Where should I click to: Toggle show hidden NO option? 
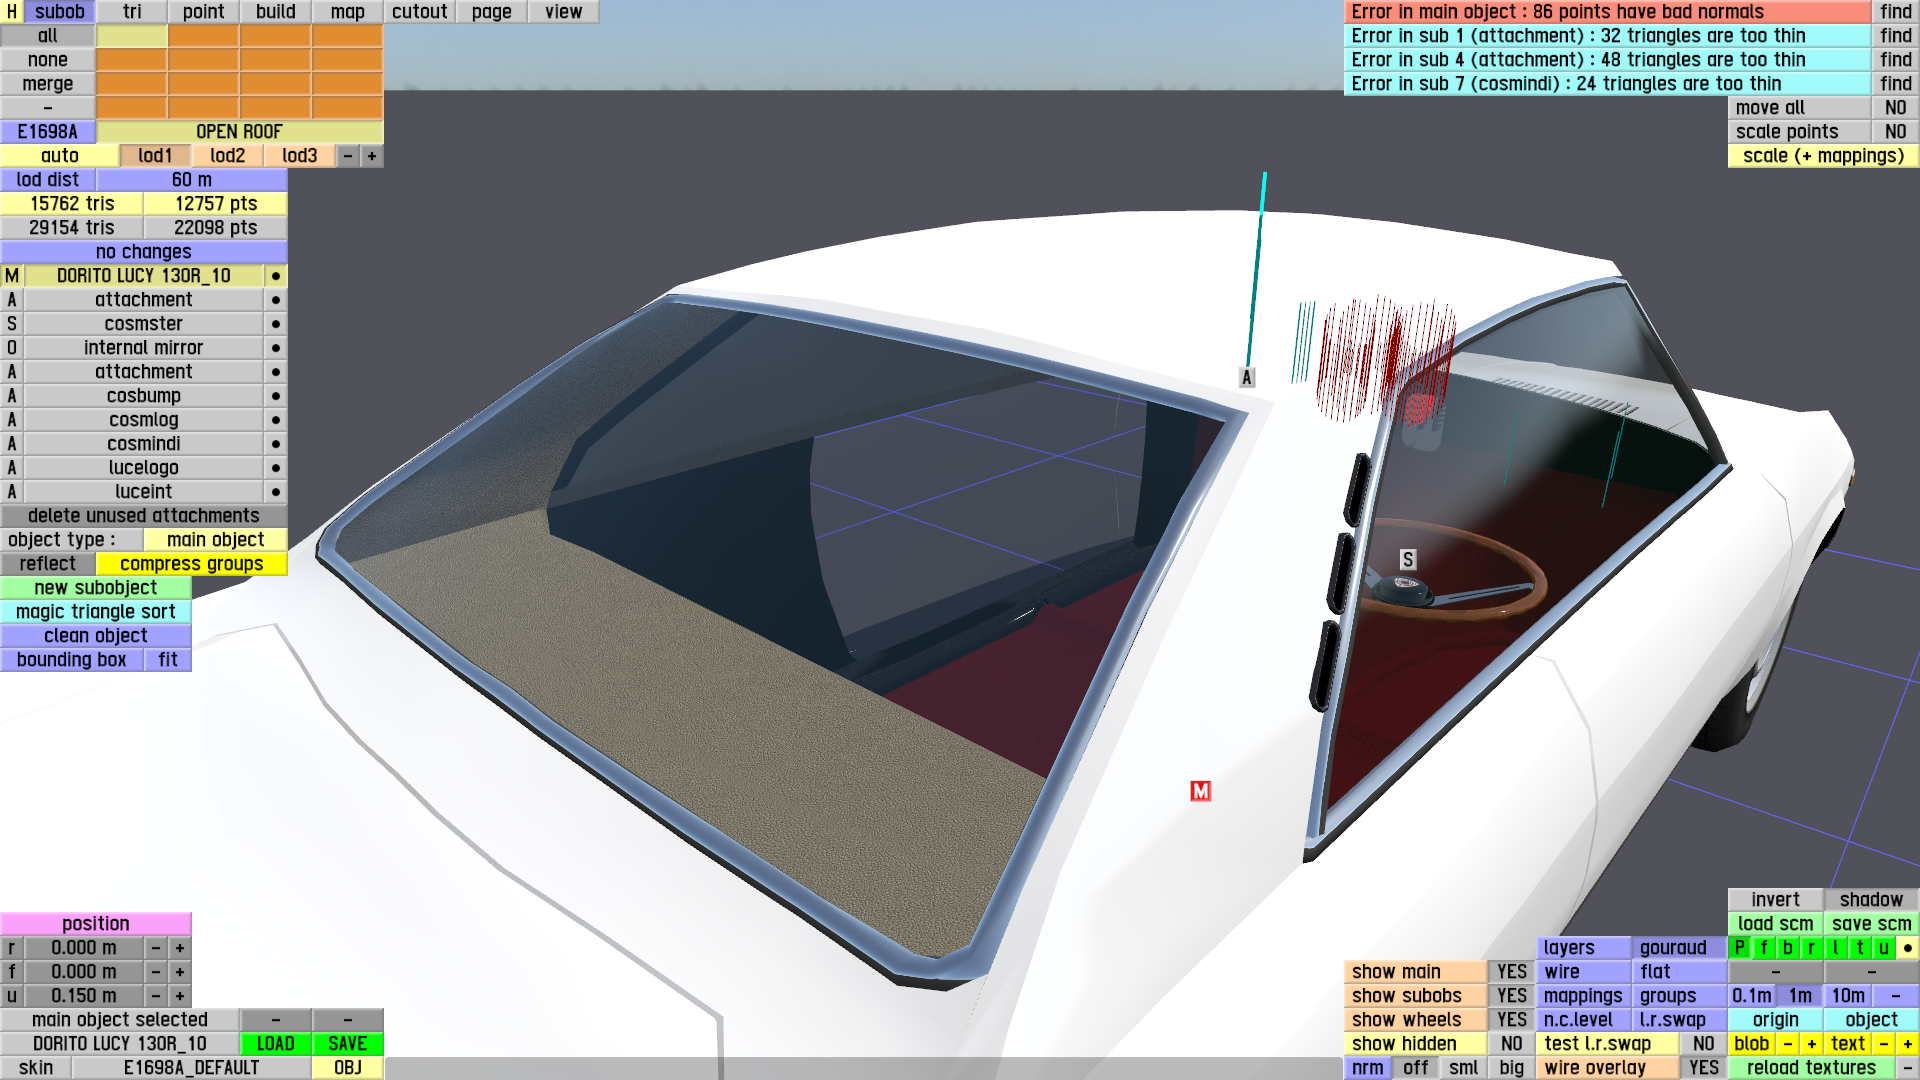[1511, 1044]
